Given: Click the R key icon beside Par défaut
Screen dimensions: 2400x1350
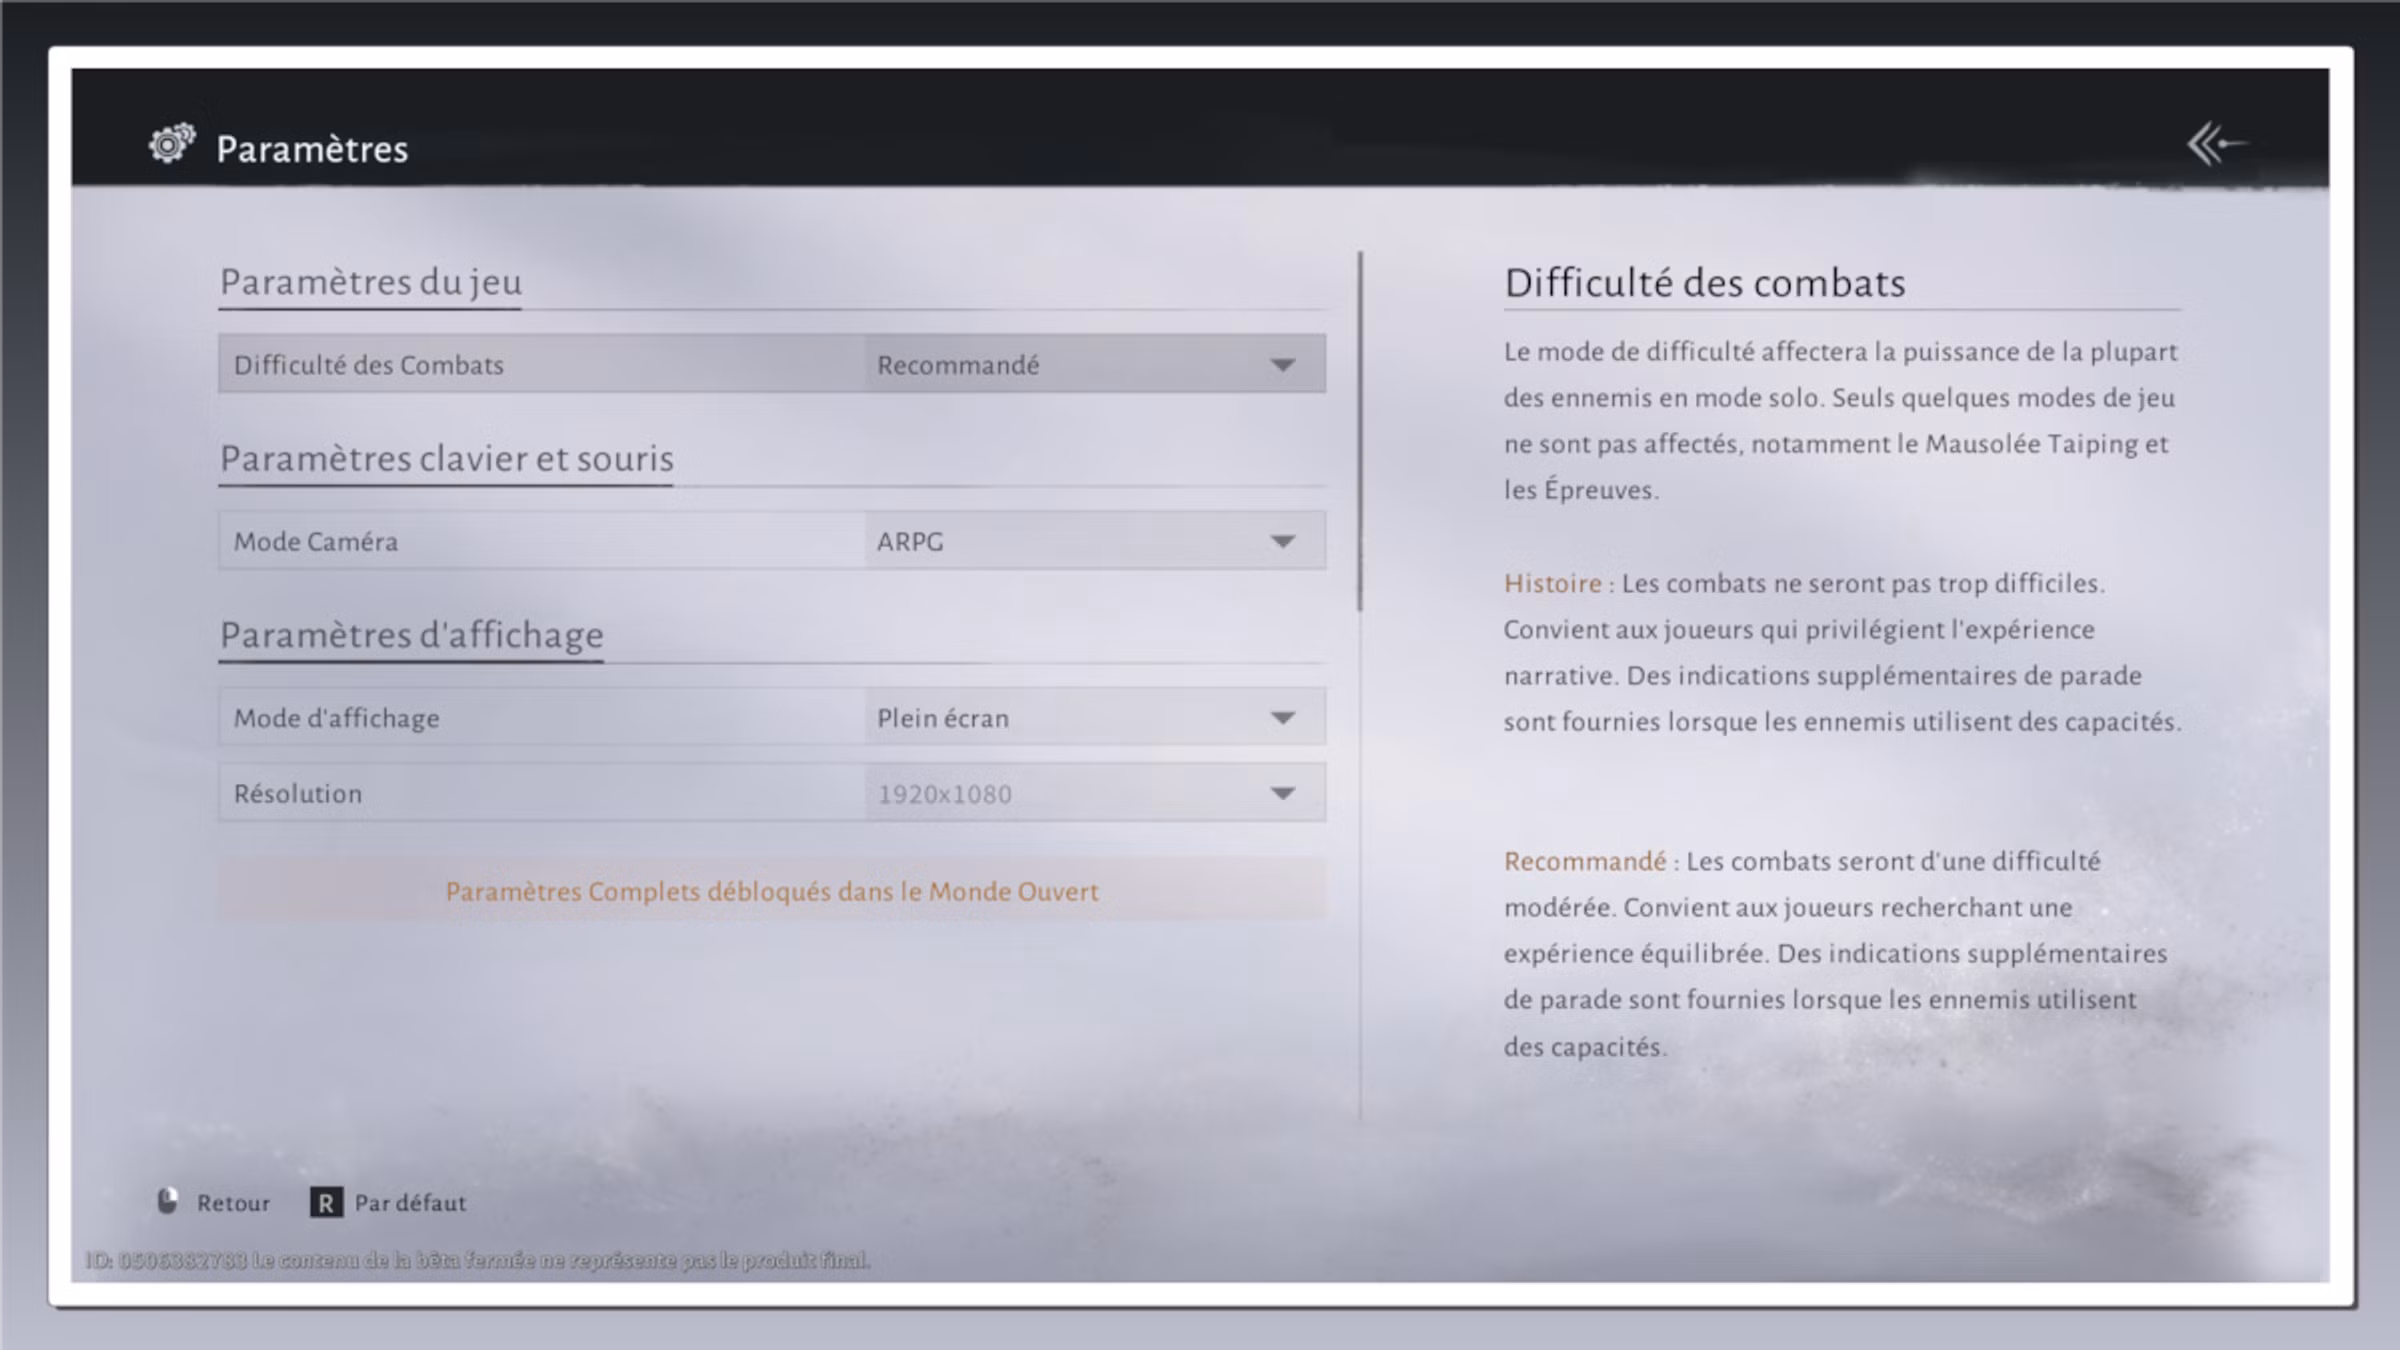Looking at the screenshot, I should pyautogui.click(x=325, y=1203).
